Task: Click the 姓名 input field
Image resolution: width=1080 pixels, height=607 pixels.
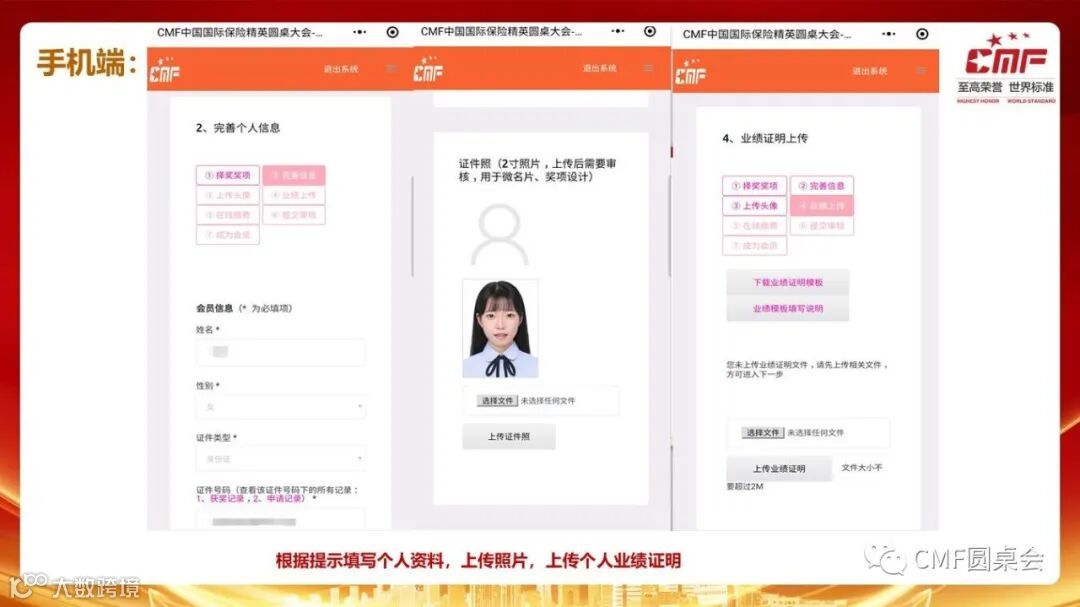Action: pos(281,352)
